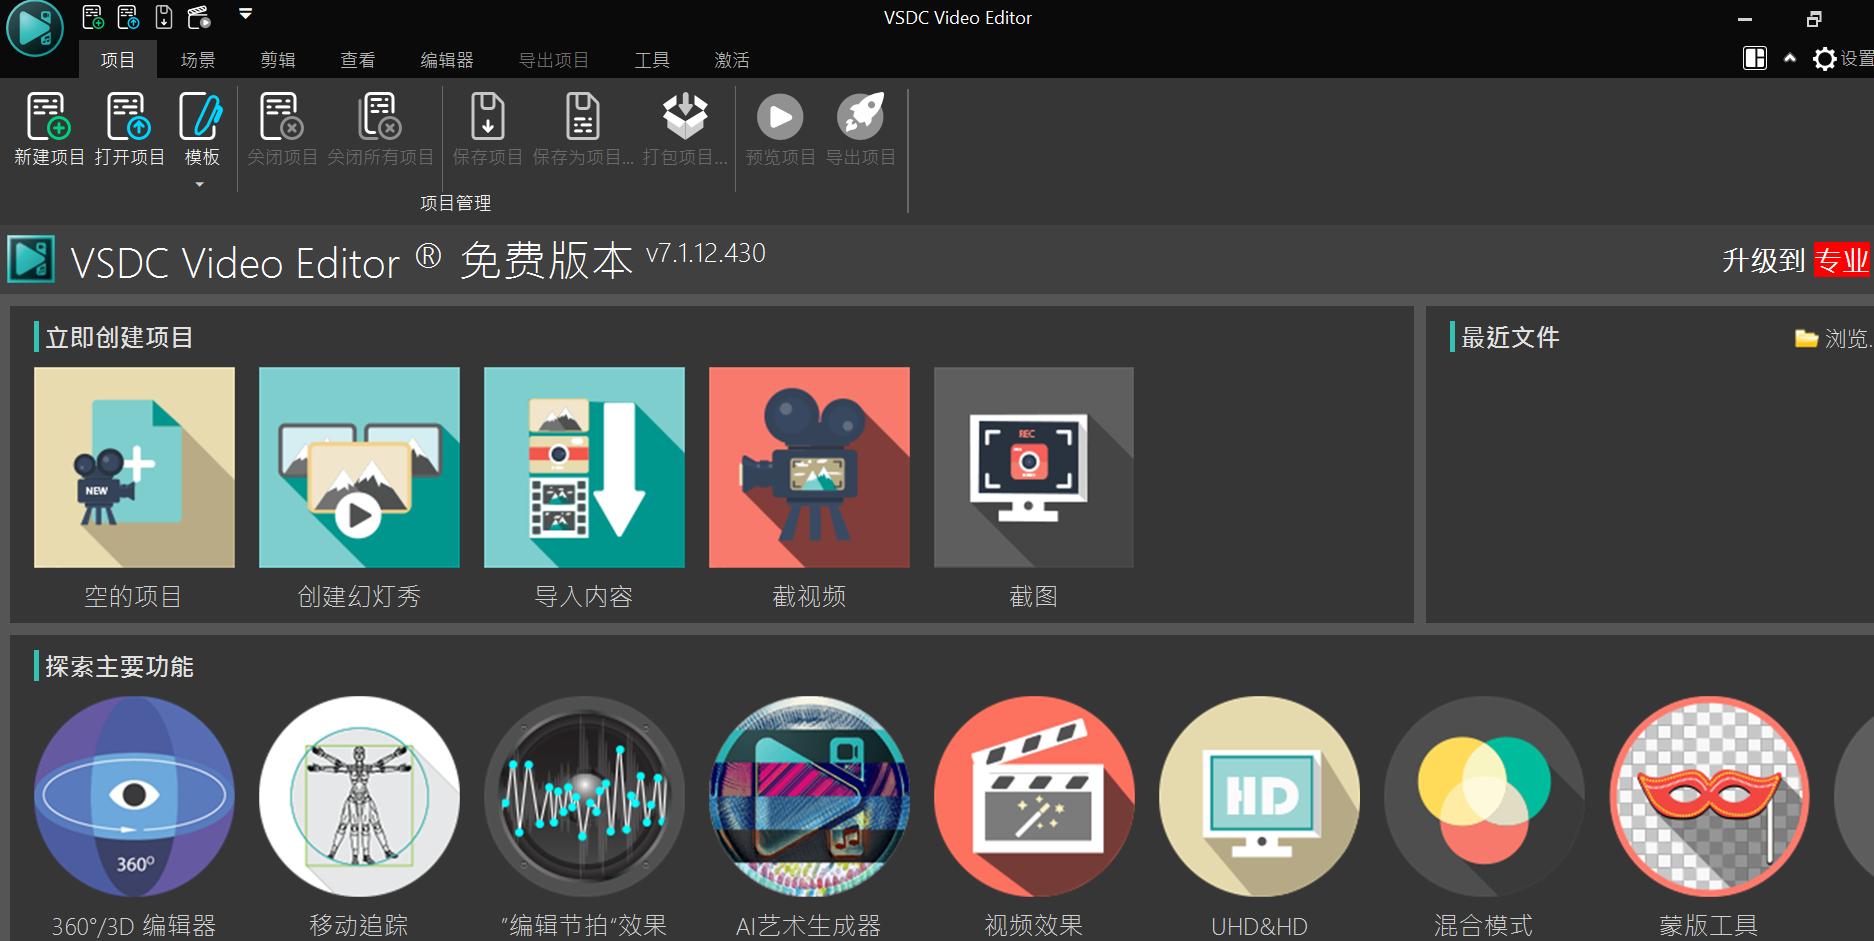
Task: Click the 升级到 专业 upgrade link
Action: [x=1796, y=261]
